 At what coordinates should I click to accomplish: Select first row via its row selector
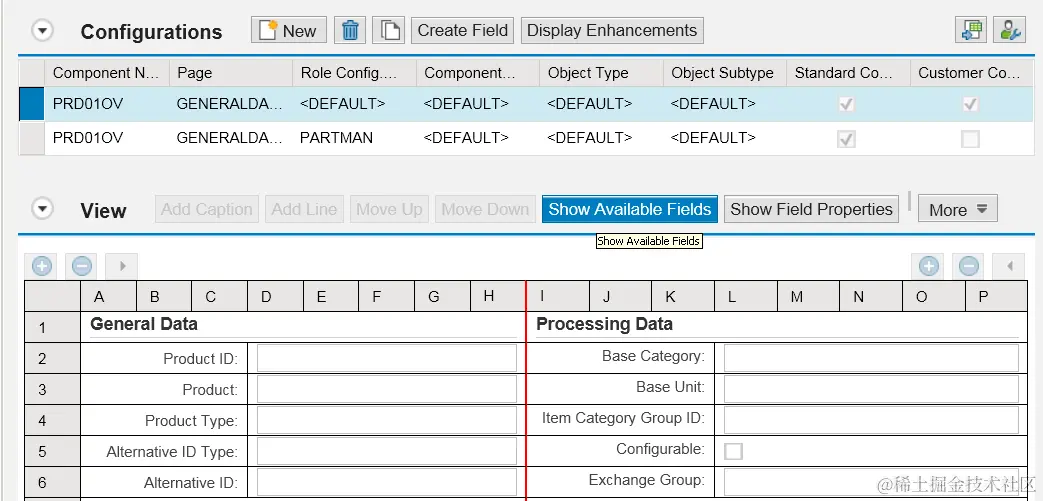[31, 104]
